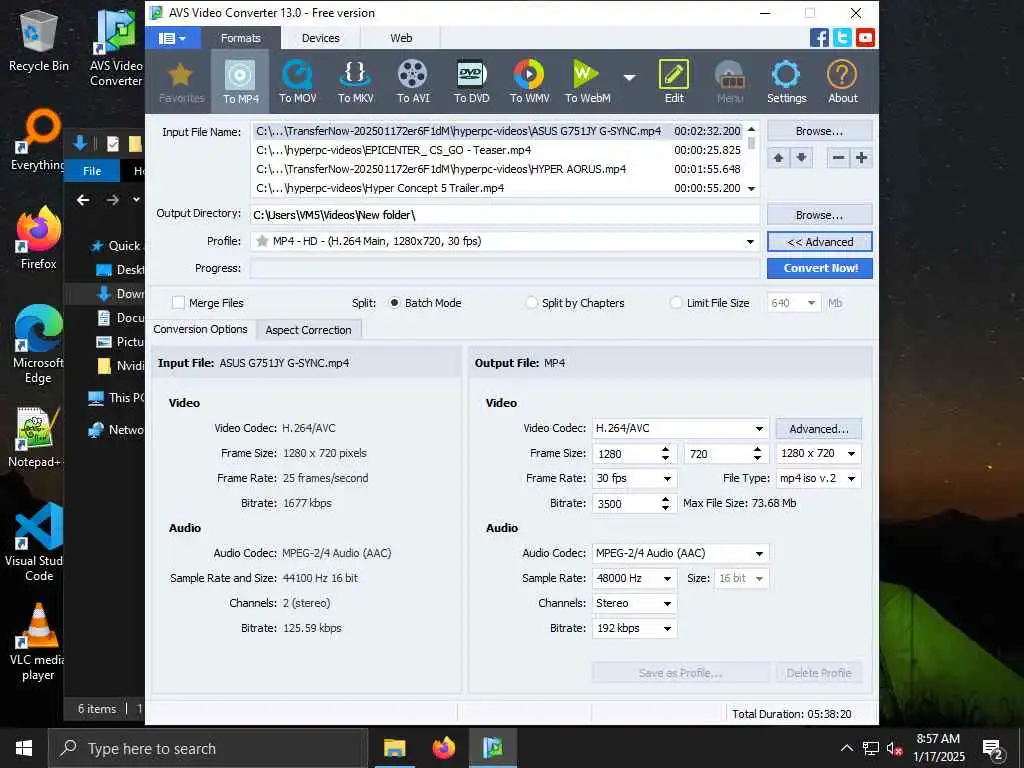Click Firefox icon in taskbar
The height and width of the screenshot is (768, 1024).
(444, 748)
